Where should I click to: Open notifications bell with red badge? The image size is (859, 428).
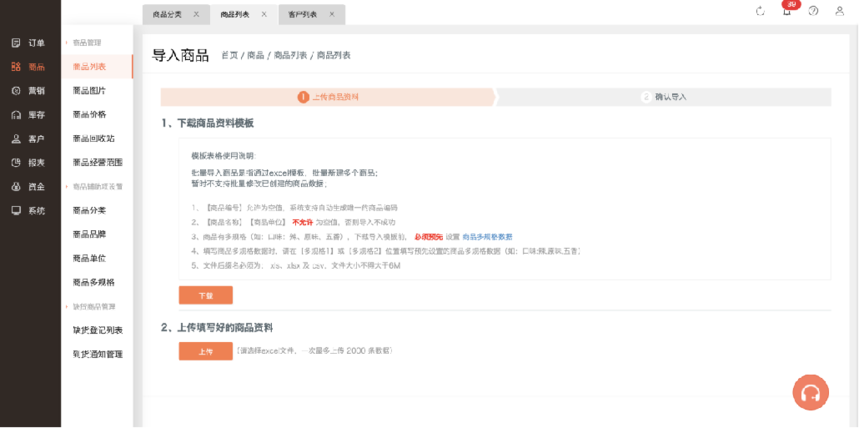(x=787, y=11)
